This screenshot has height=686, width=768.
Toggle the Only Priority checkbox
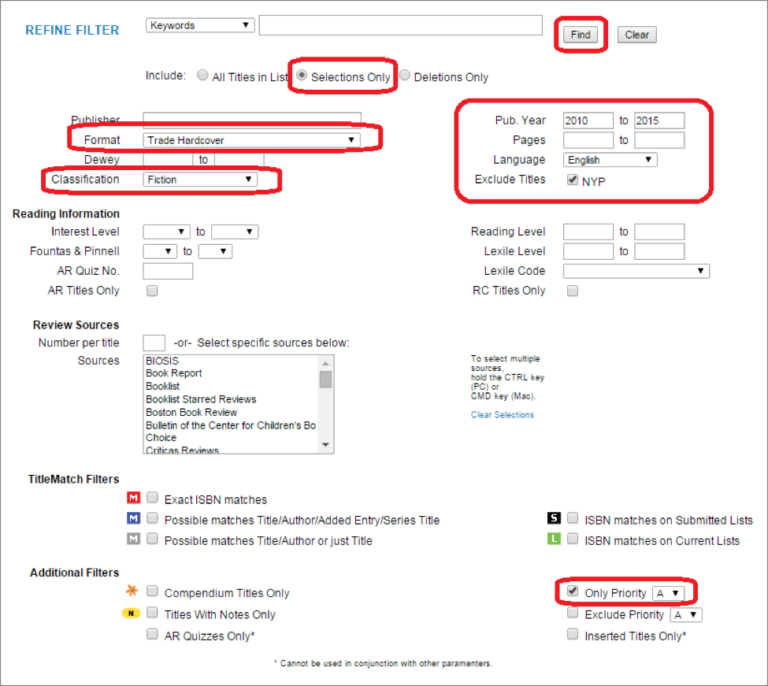pos(572,593)
